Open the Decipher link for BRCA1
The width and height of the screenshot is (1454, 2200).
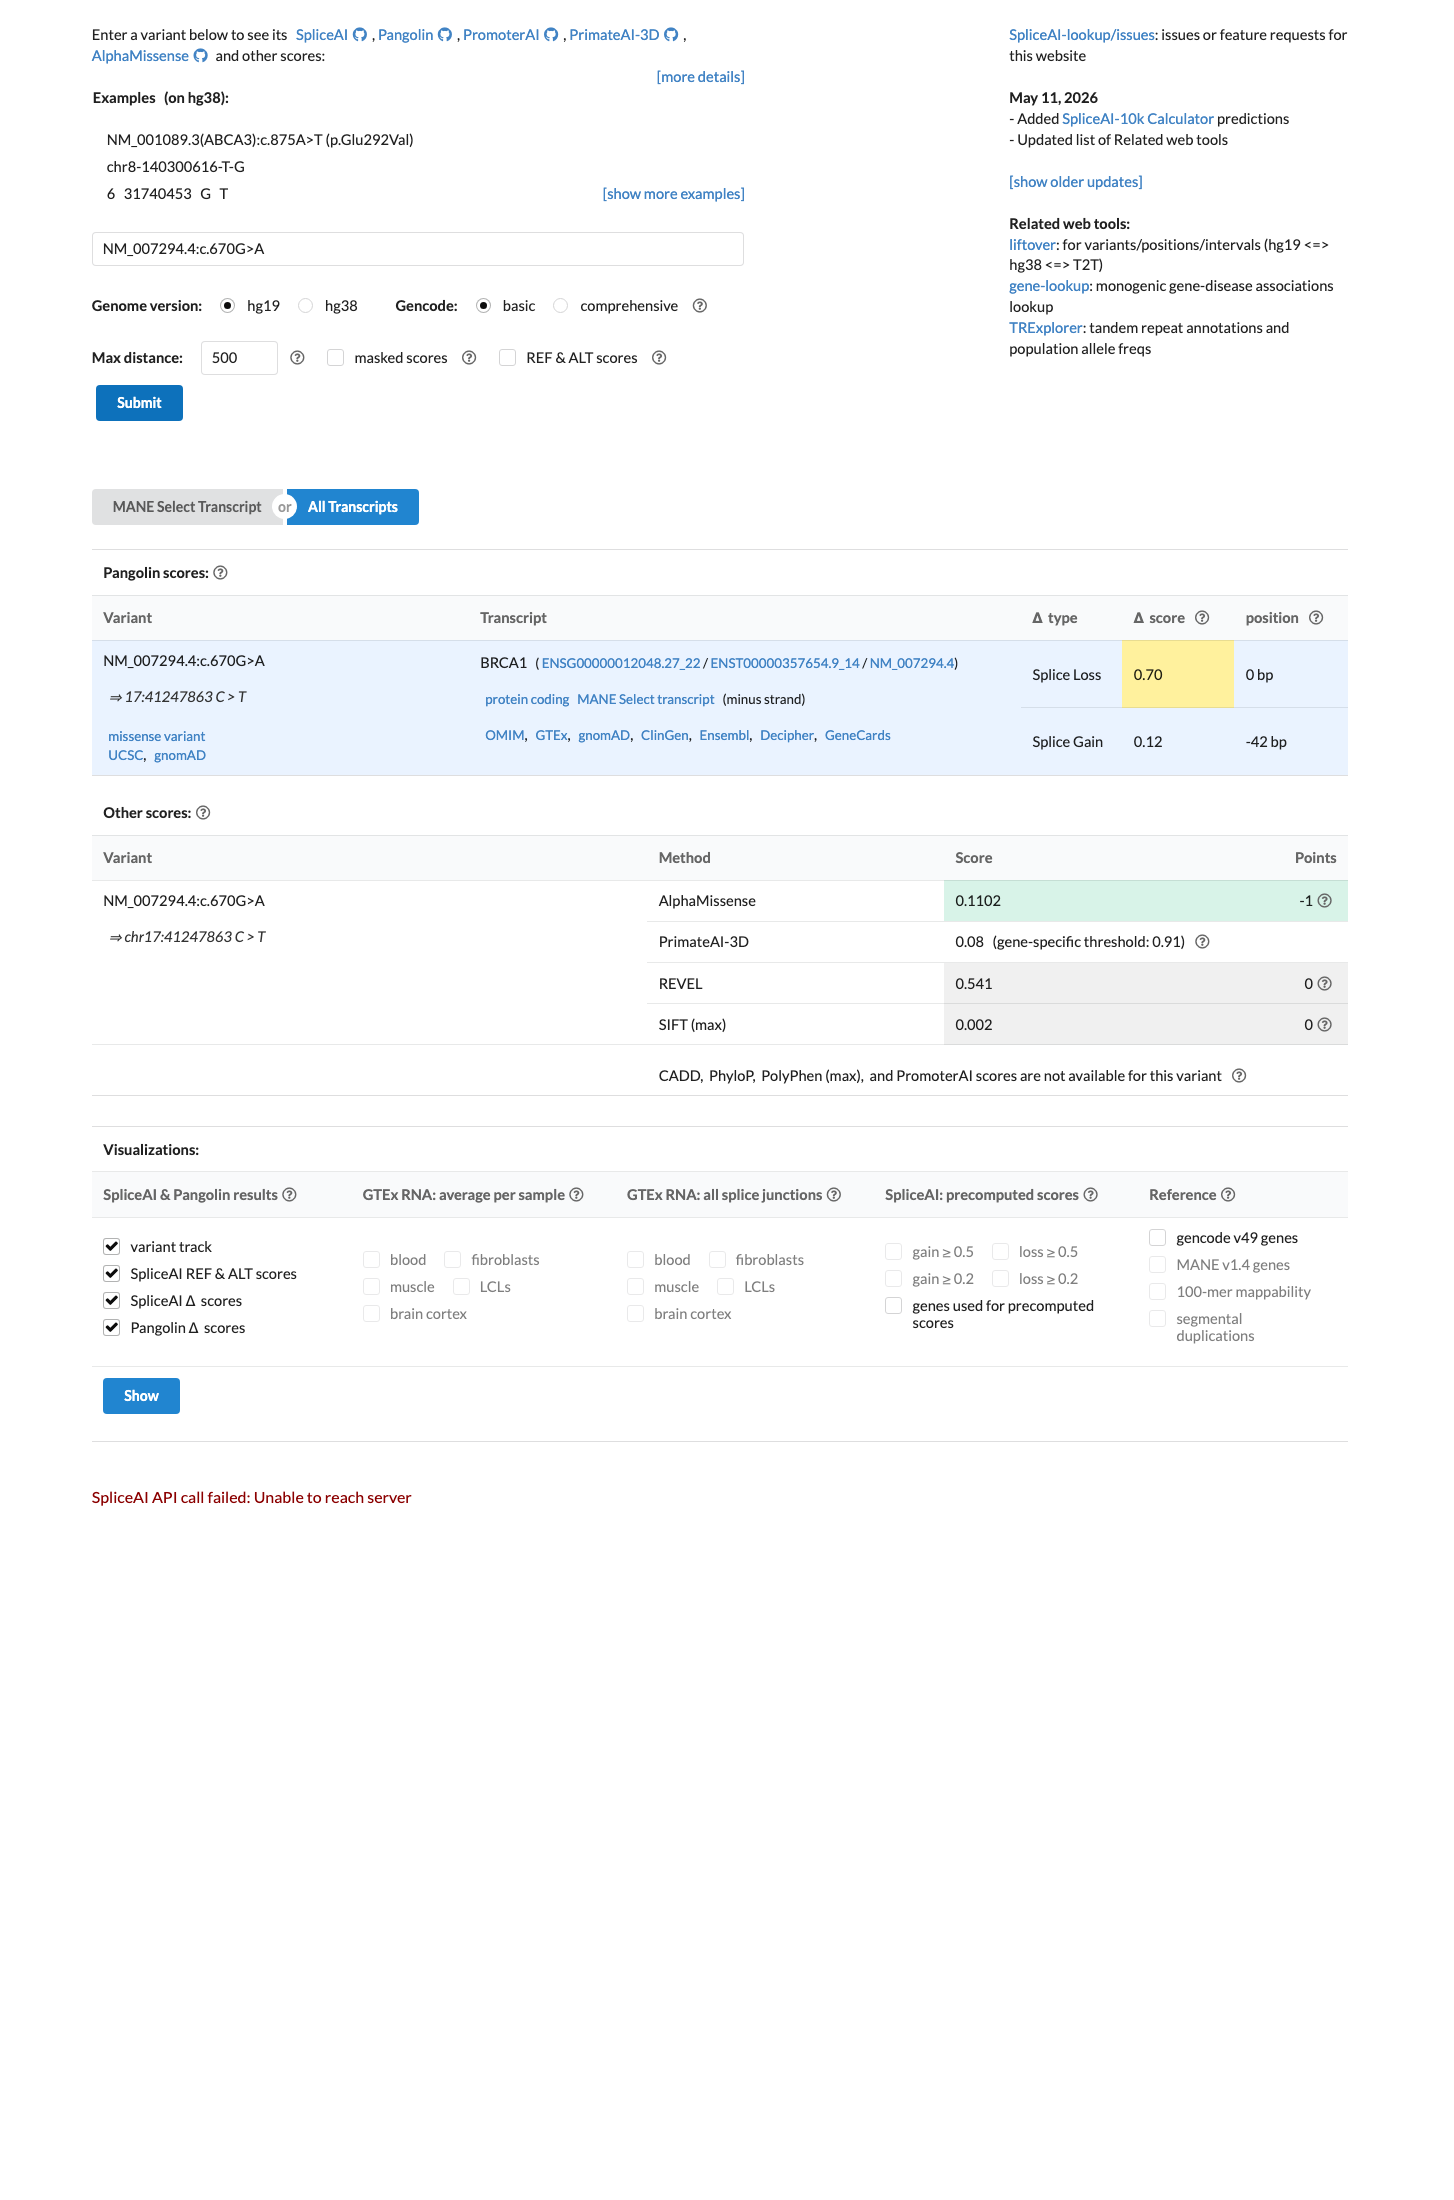tap(787, 735)
